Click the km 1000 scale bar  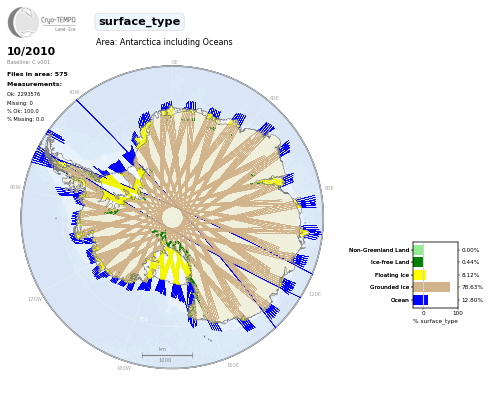167,355
